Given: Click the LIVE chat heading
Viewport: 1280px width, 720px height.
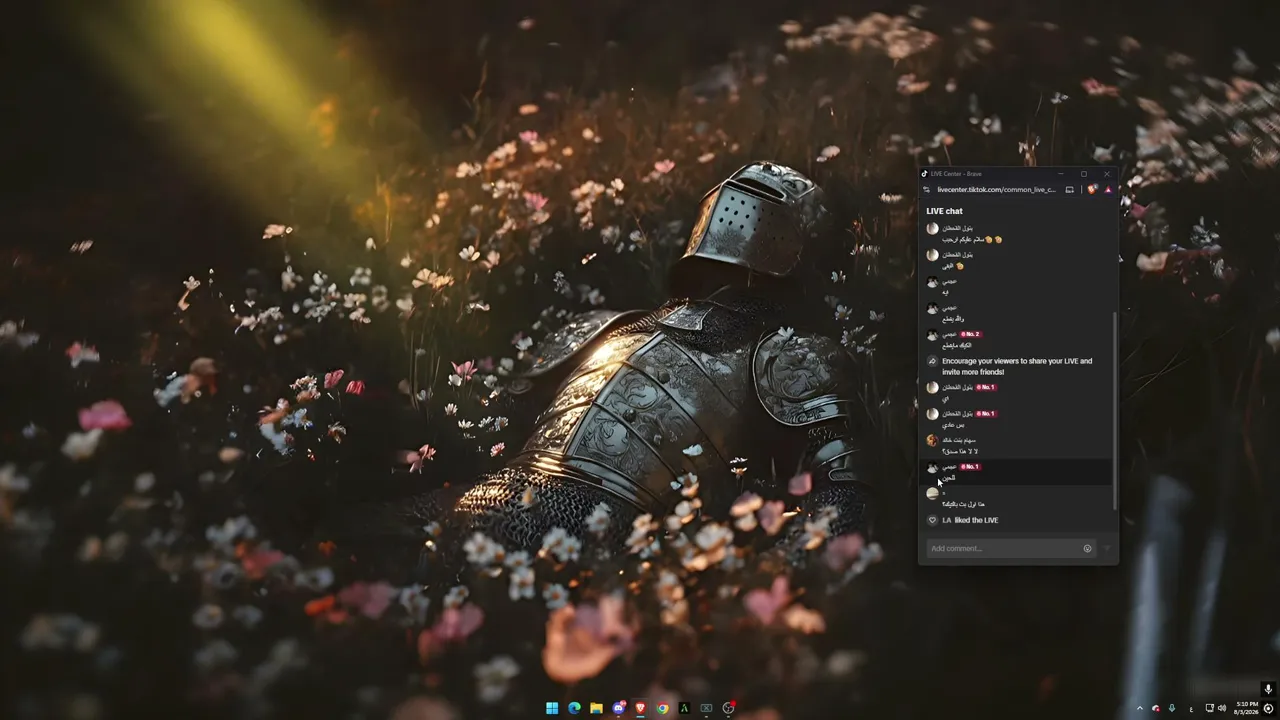Looking at the screenshot, I should (x=944, y=211).
